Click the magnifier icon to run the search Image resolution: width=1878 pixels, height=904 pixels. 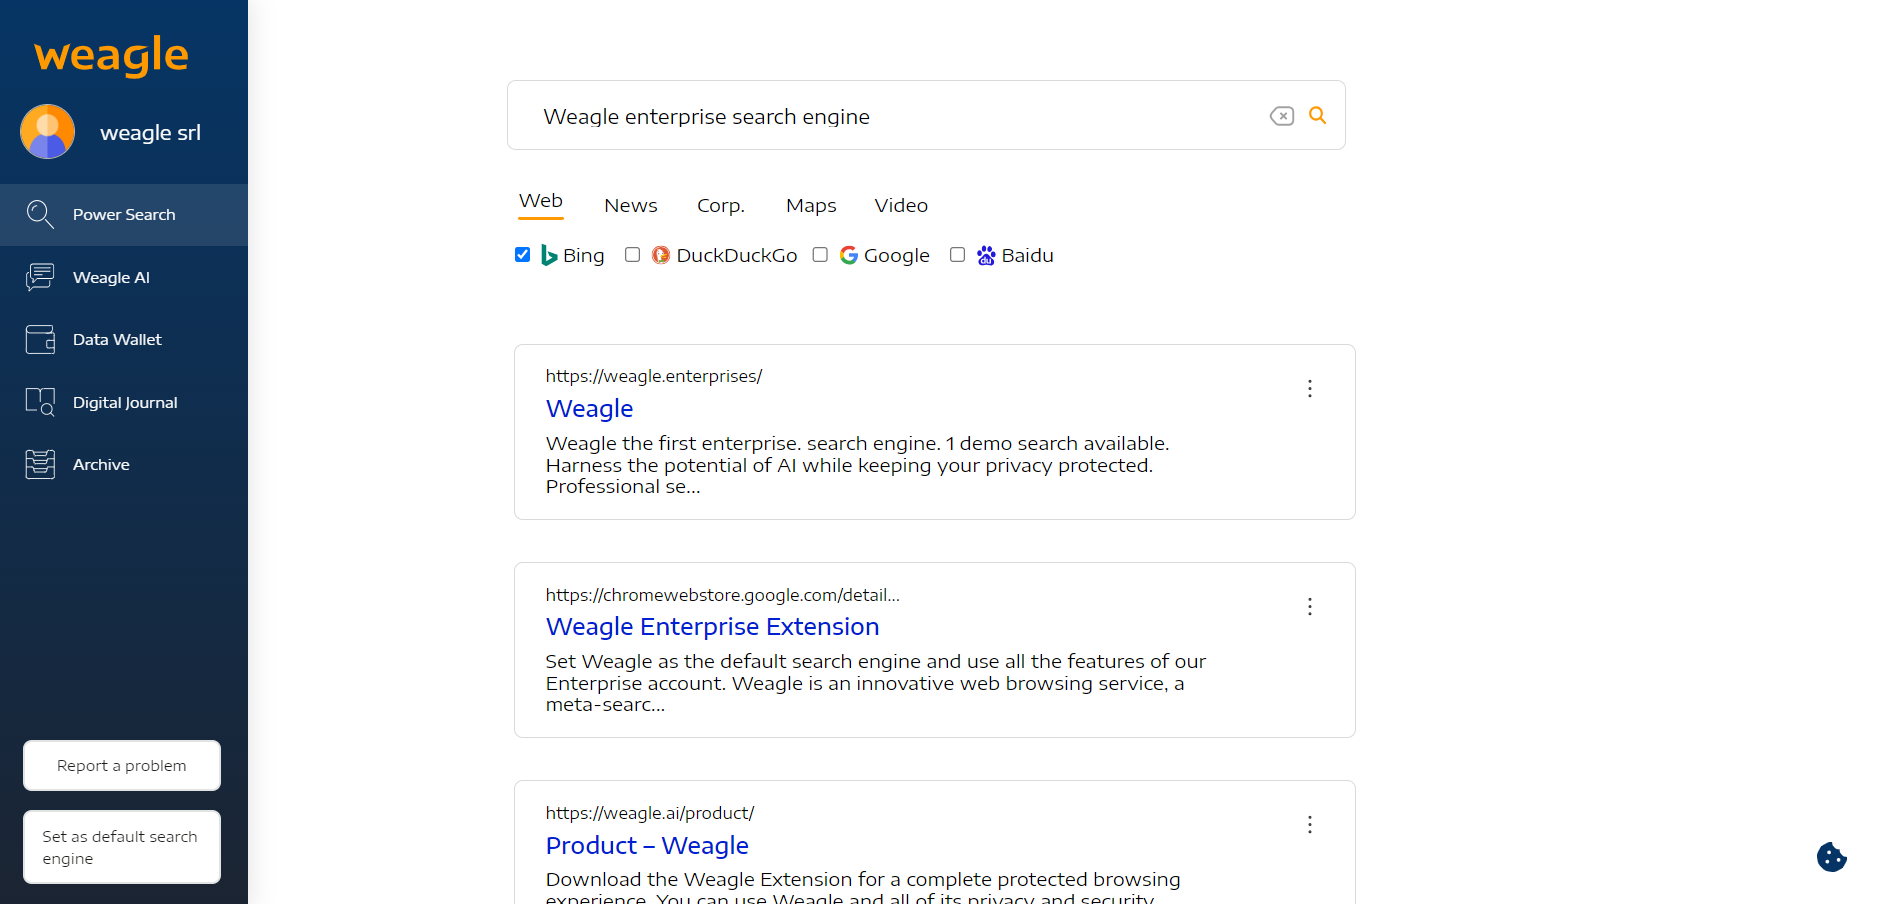point(1317,115)
